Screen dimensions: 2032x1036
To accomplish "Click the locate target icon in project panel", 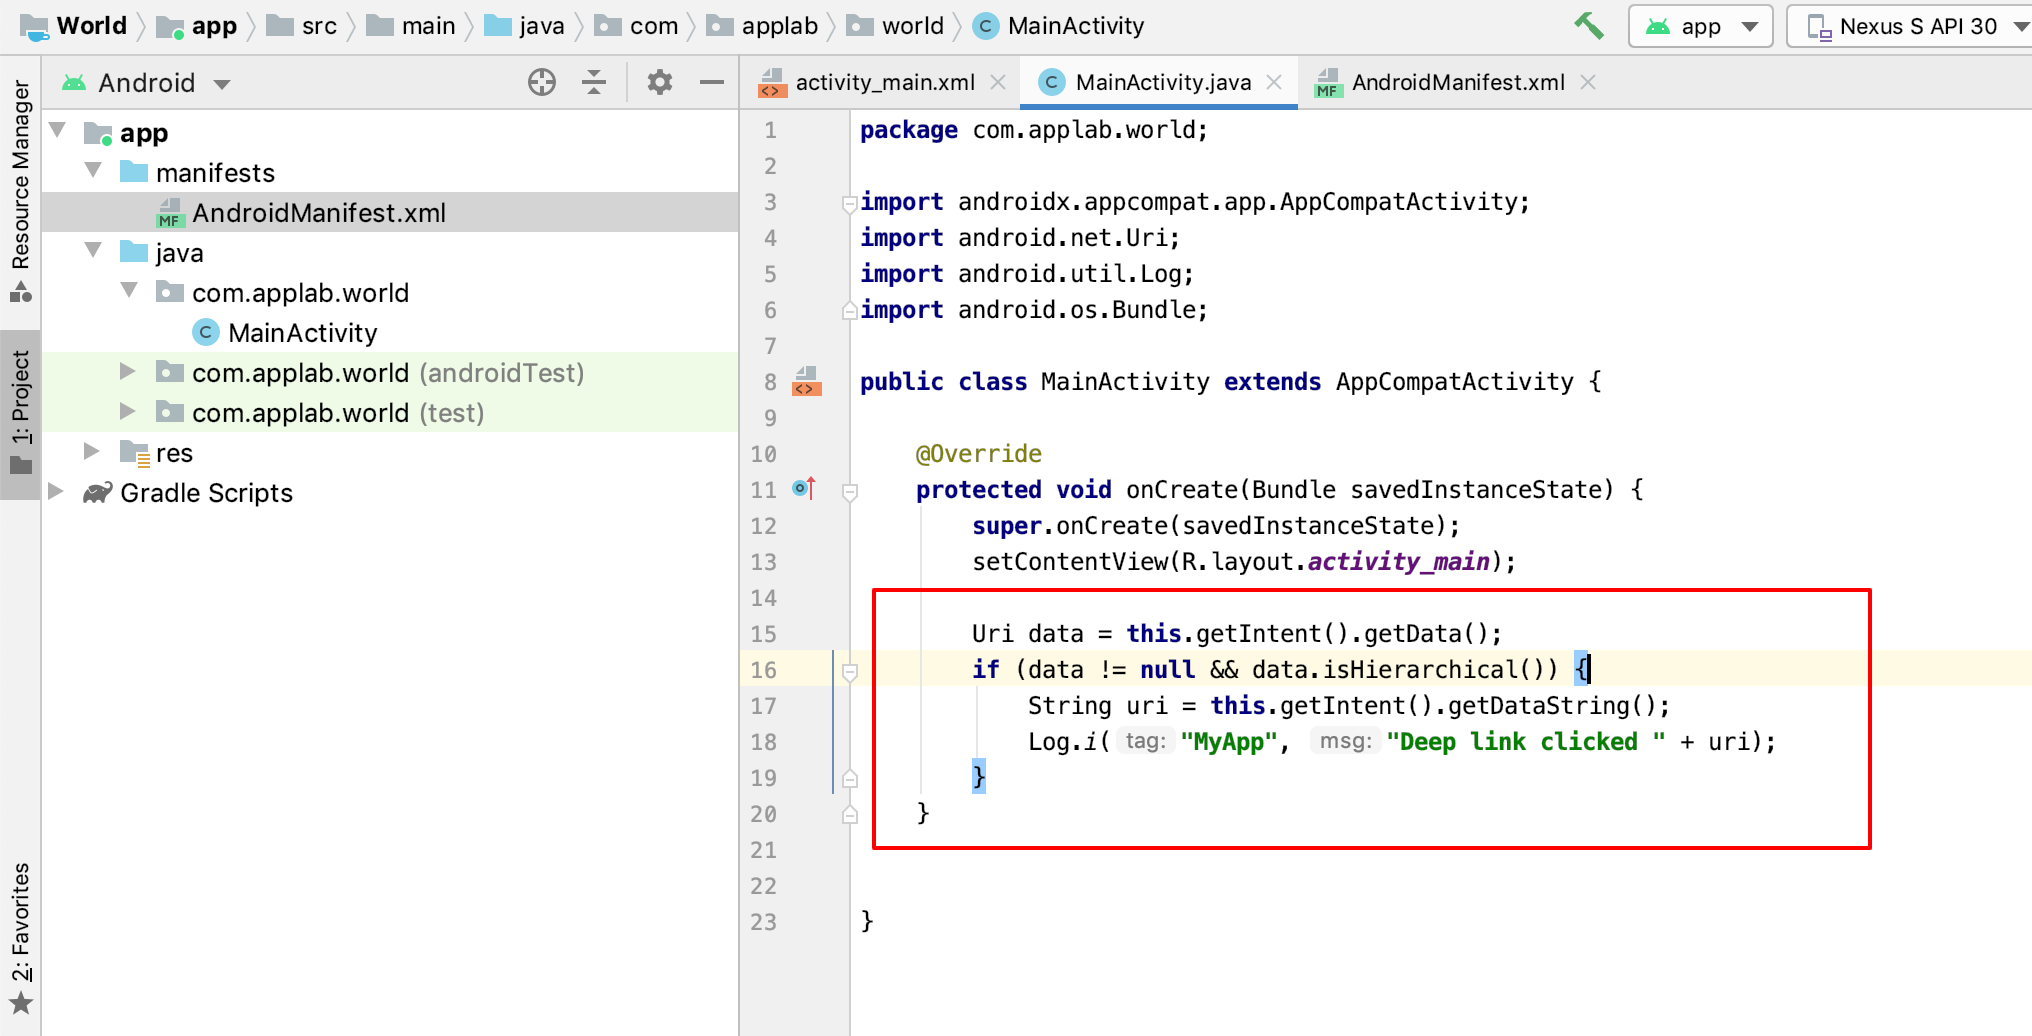I will 541,82.
